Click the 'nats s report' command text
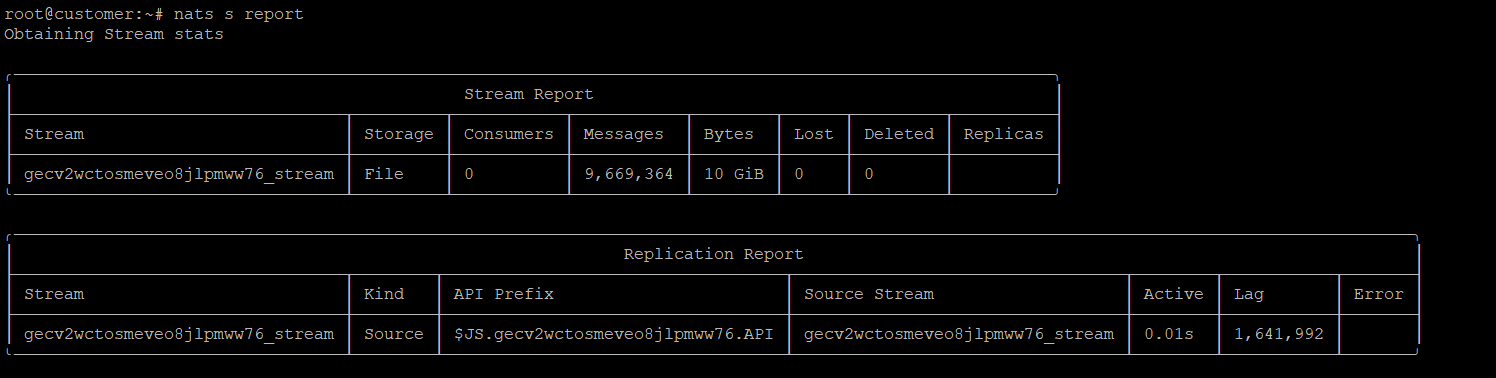This screenshot has height=378, width=1496. (238, 14)
